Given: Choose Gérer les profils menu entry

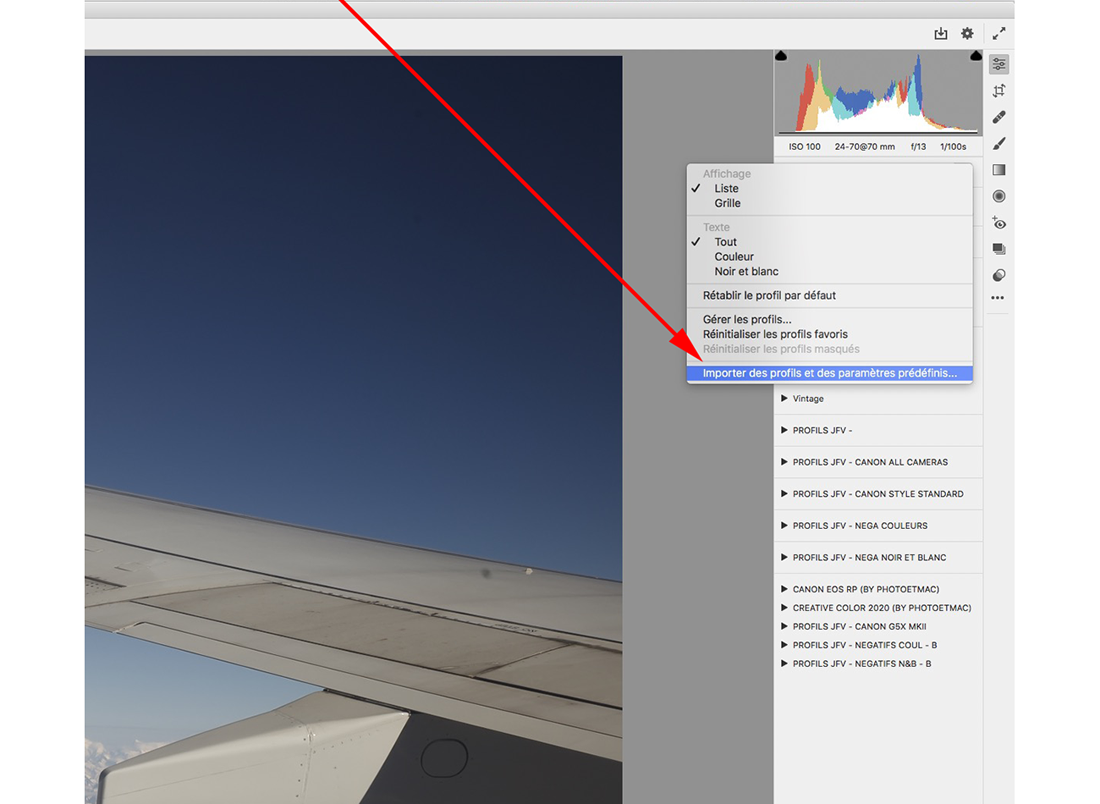Looking at the screenshot, I should (746, 320).
